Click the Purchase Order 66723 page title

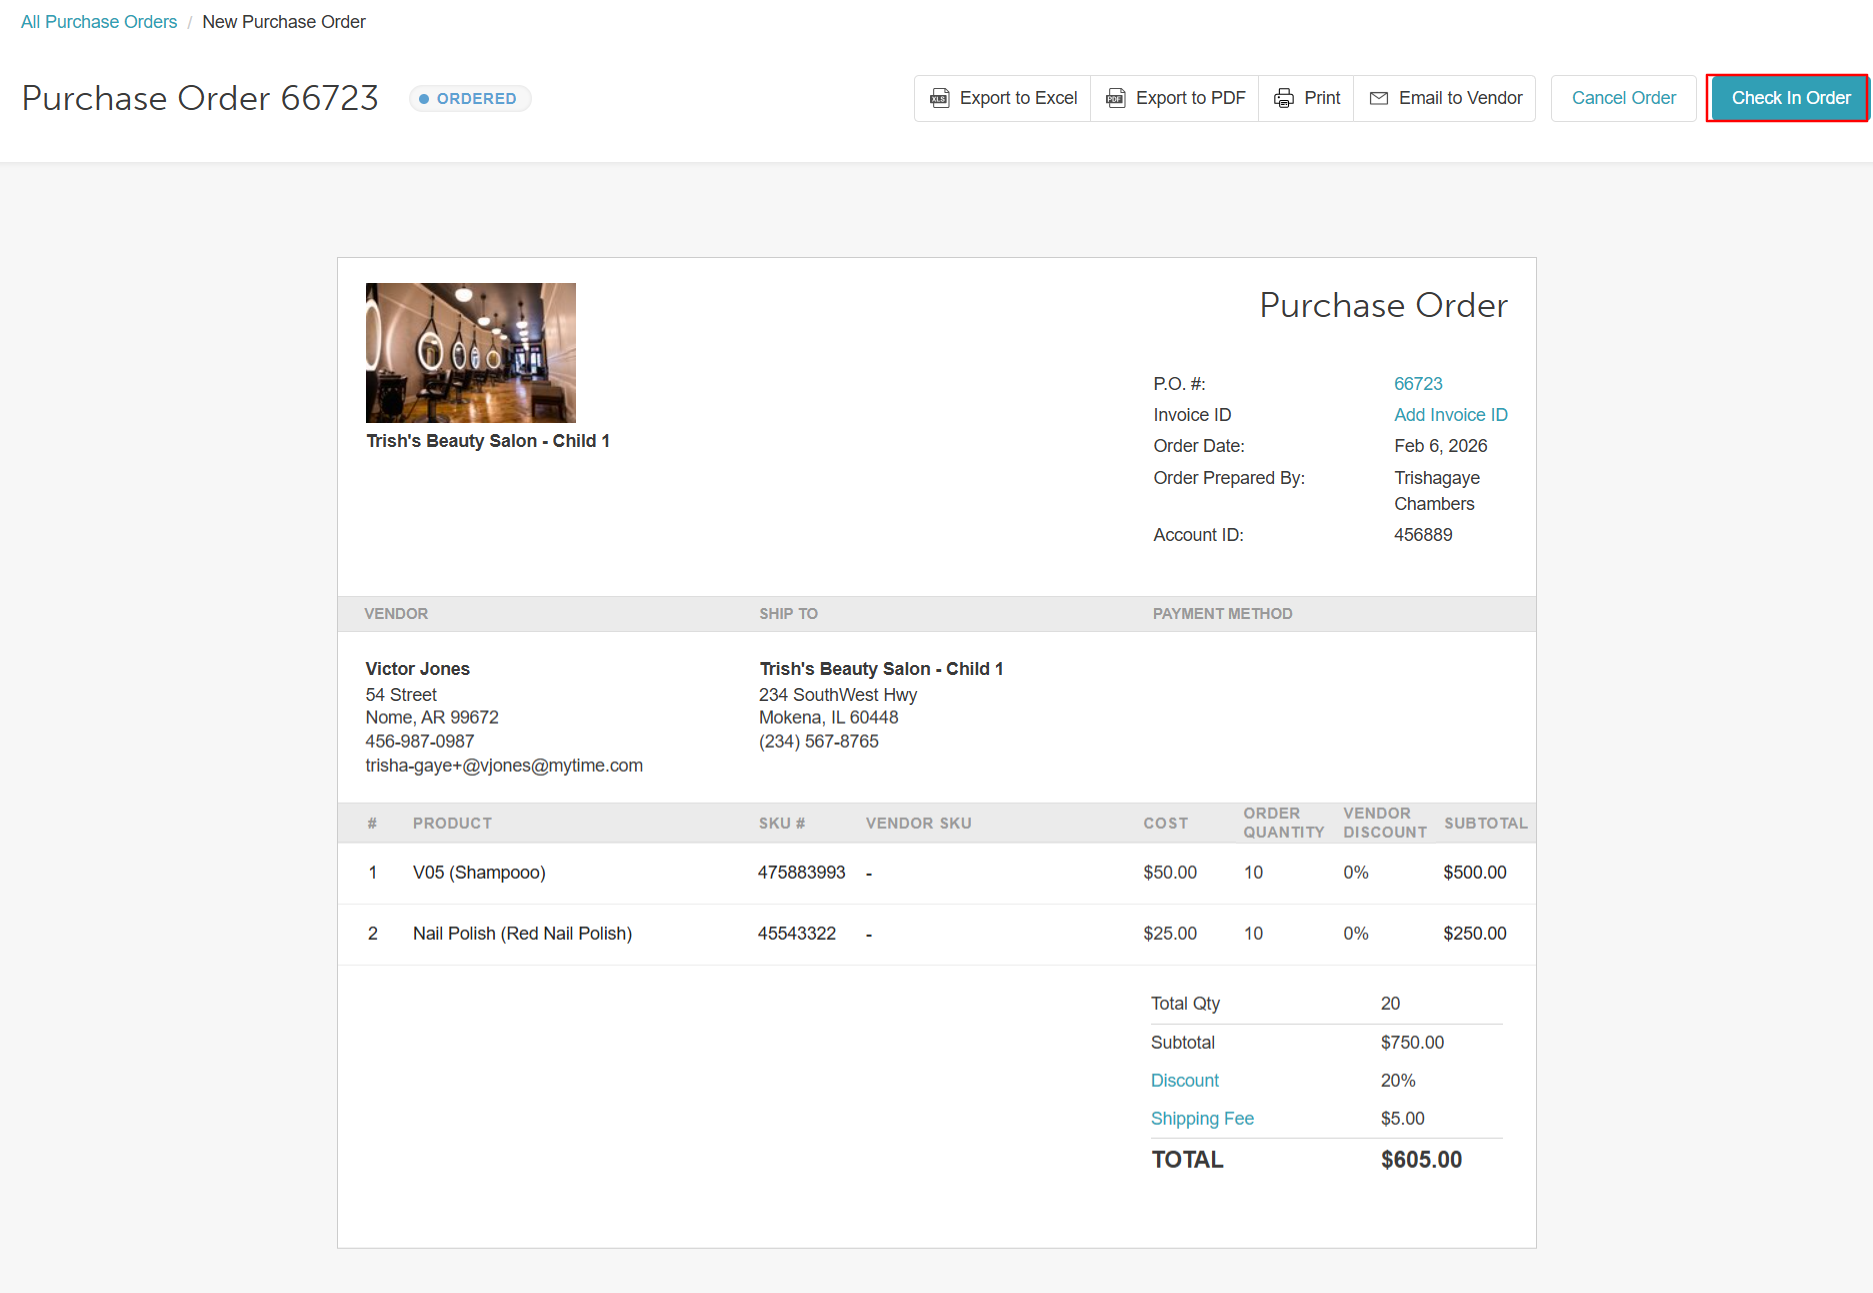200,98
